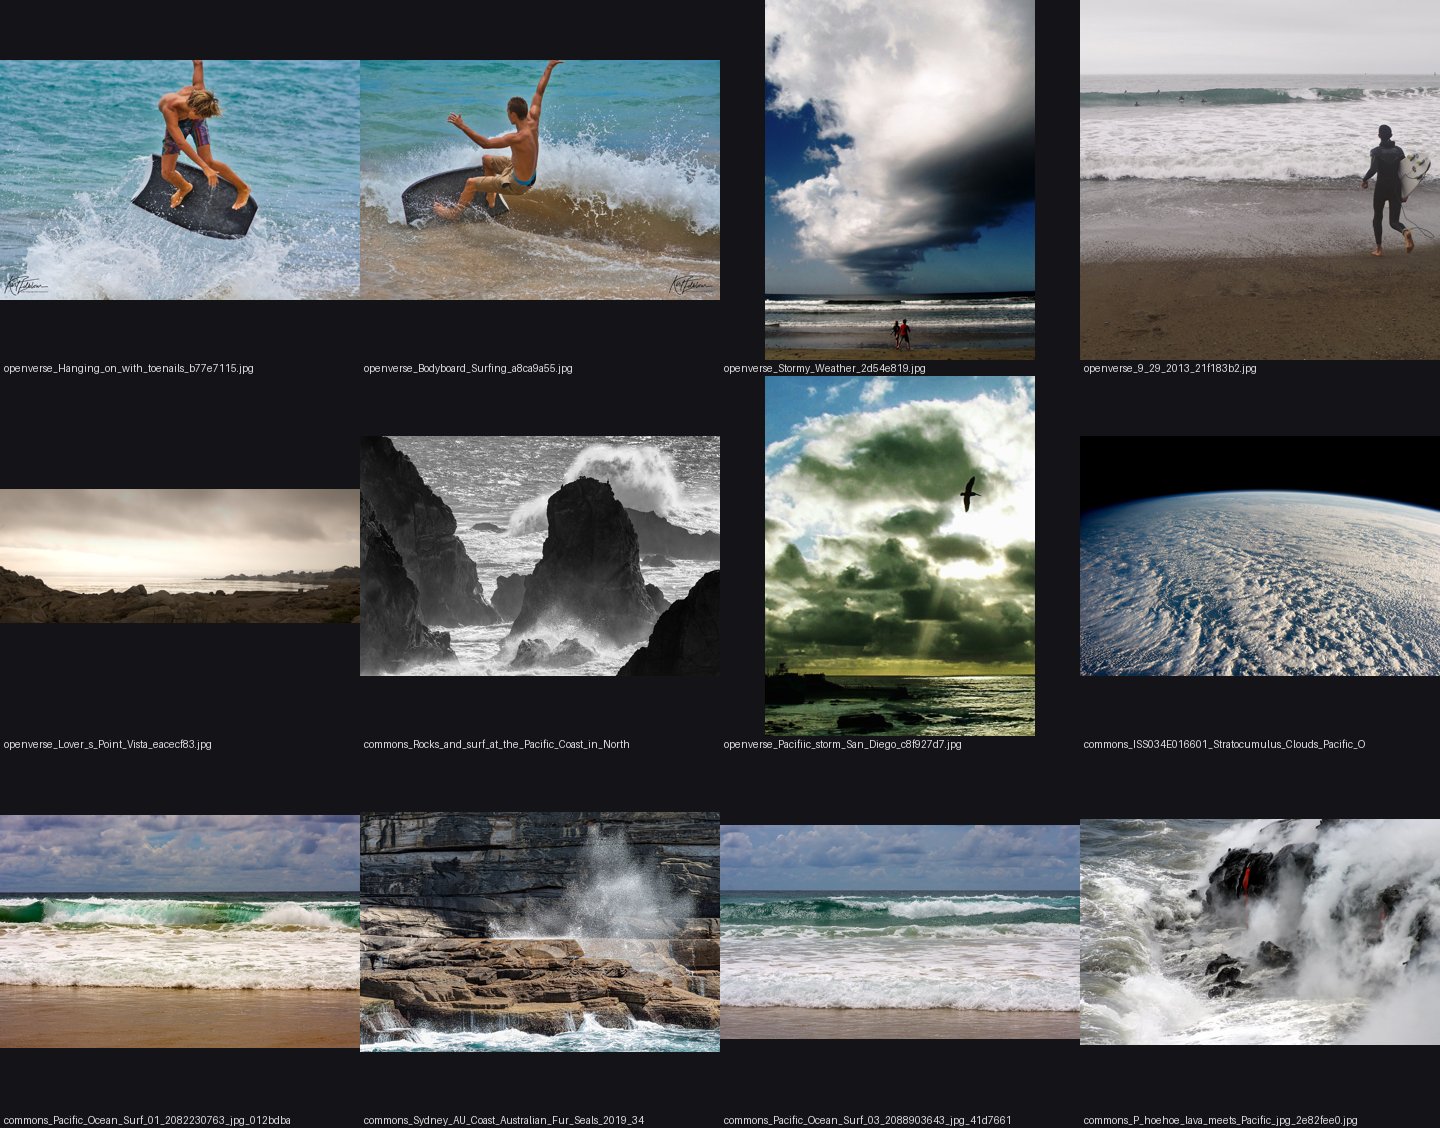
Task: Click filename "openverse_Stormy_Weather_2d54e819.jpg"
Action: (825, 368)
